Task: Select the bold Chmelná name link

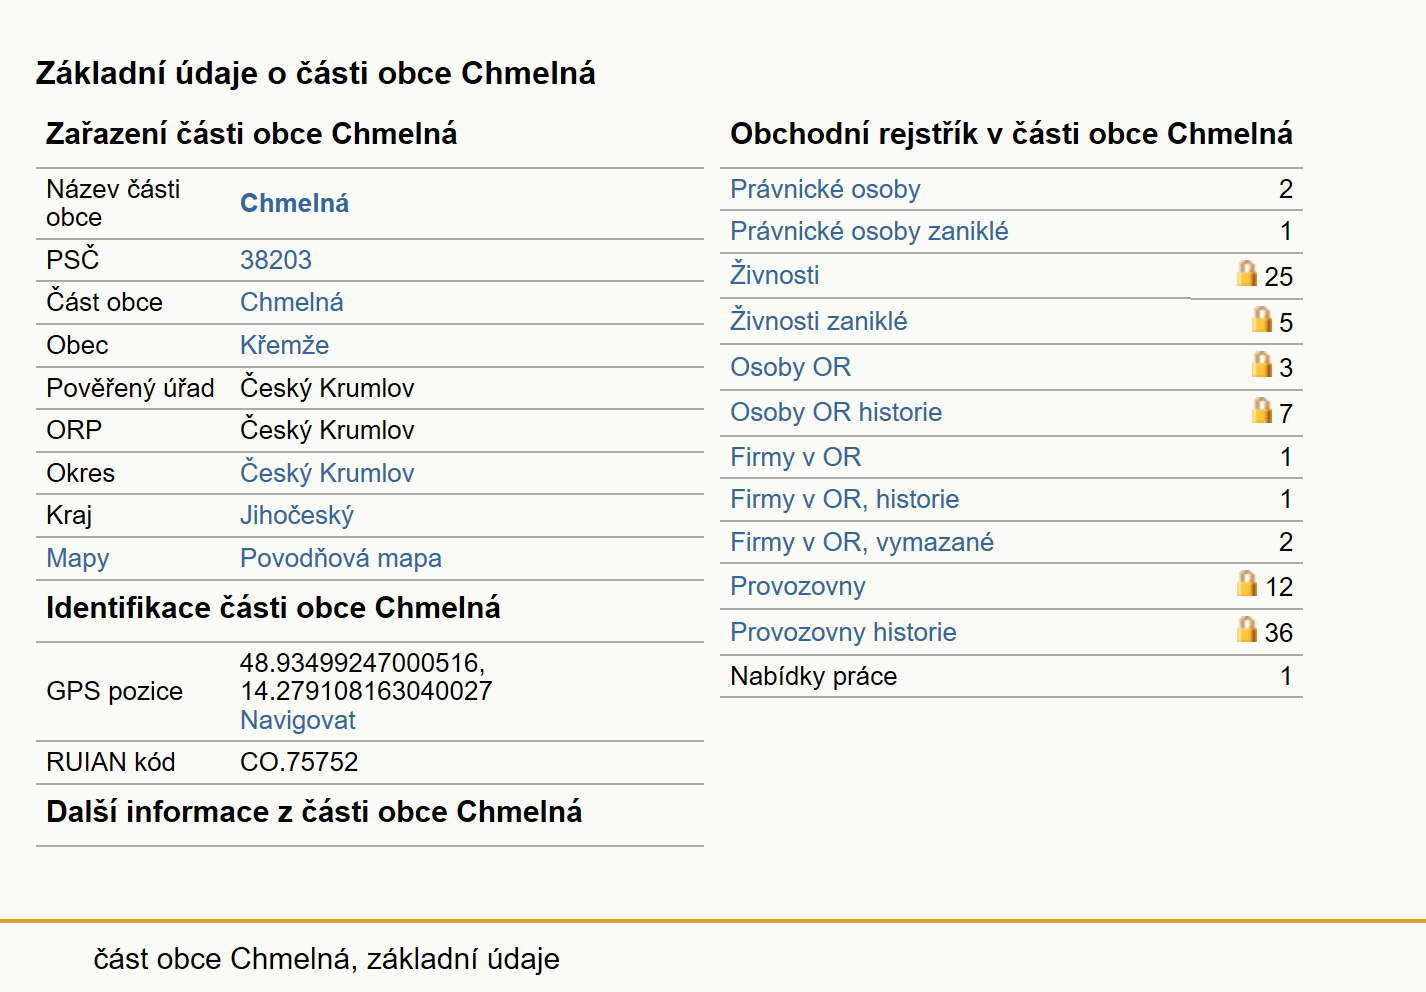Action: pyautogui.click(x=294, y=203)
